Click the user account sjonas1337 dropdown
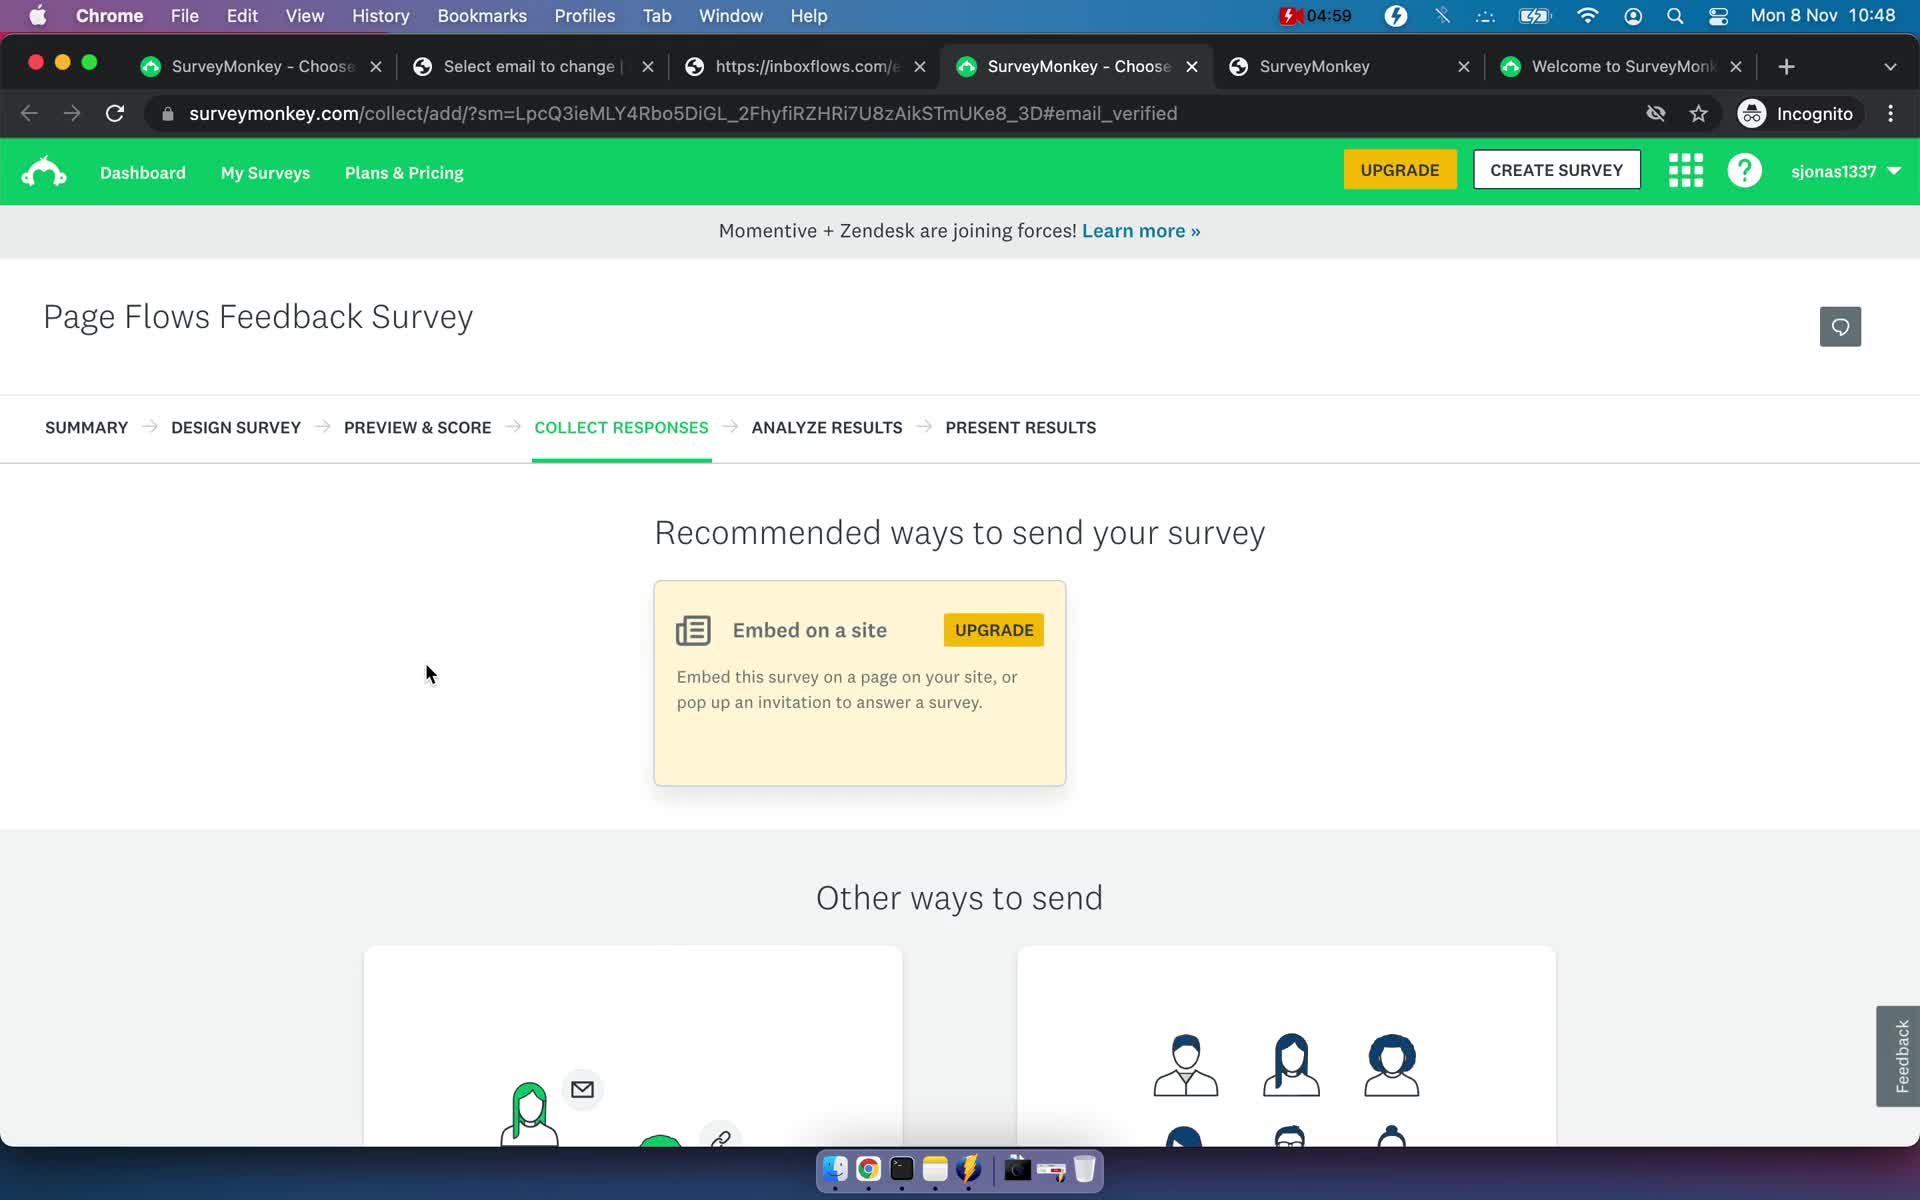 point(1847,170)
